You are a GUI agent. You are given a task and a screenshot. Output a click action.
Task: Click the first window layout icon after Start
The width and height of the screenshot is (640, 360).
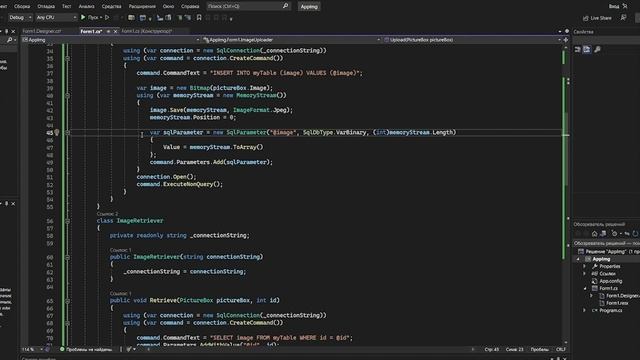coord(131,18)
